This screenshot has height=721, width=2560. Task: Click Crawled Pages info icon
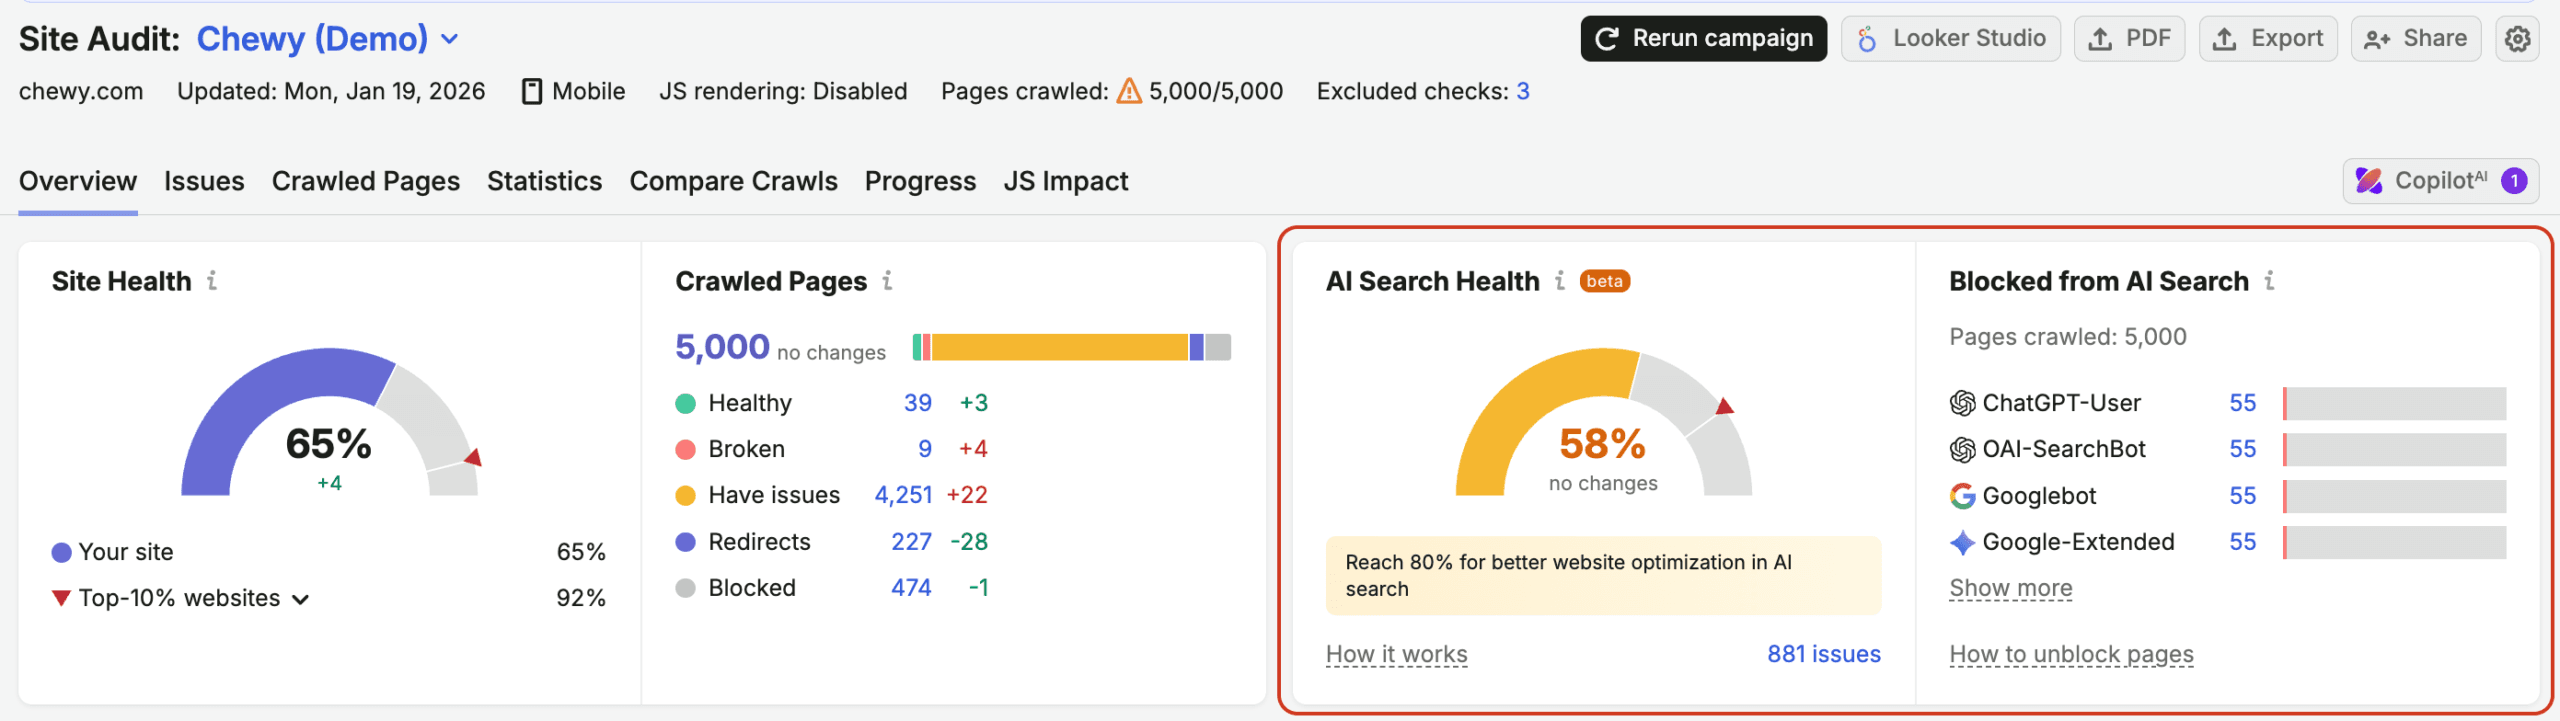point(887,281)
